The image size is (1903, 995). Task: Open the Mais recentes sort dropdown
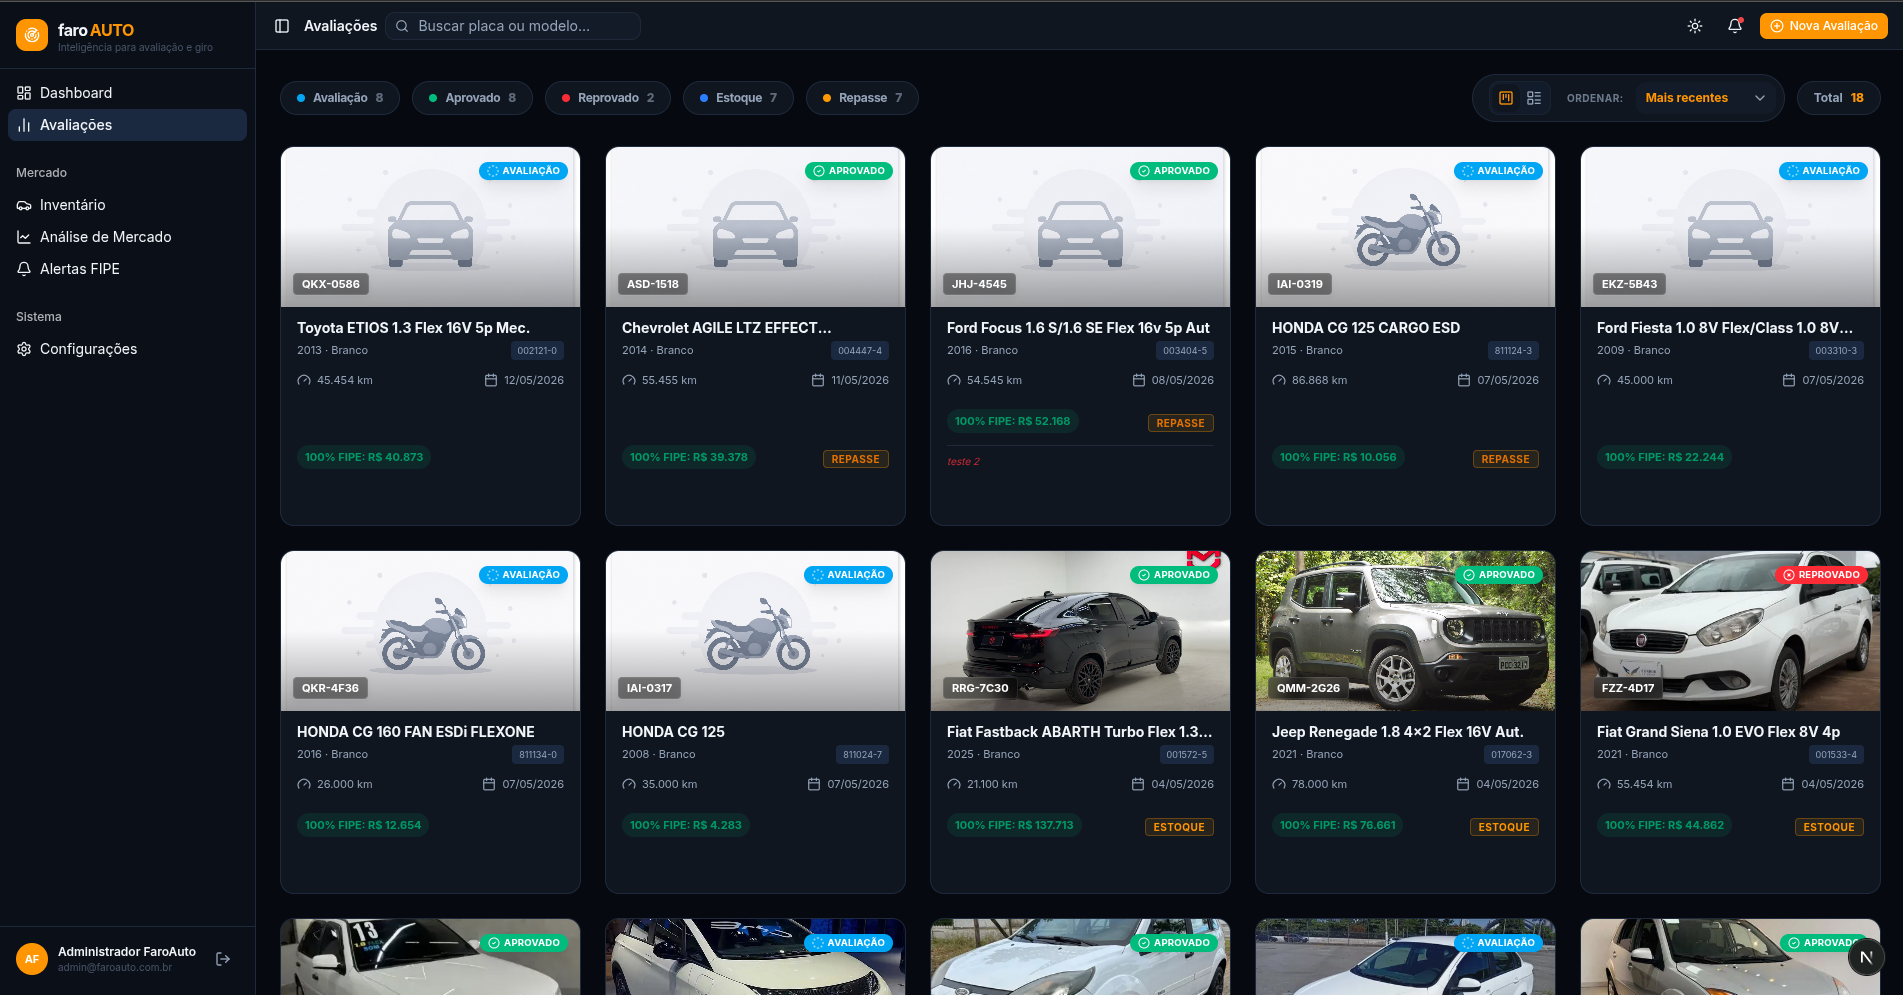pyautogui.click(x=1705, y=98)
